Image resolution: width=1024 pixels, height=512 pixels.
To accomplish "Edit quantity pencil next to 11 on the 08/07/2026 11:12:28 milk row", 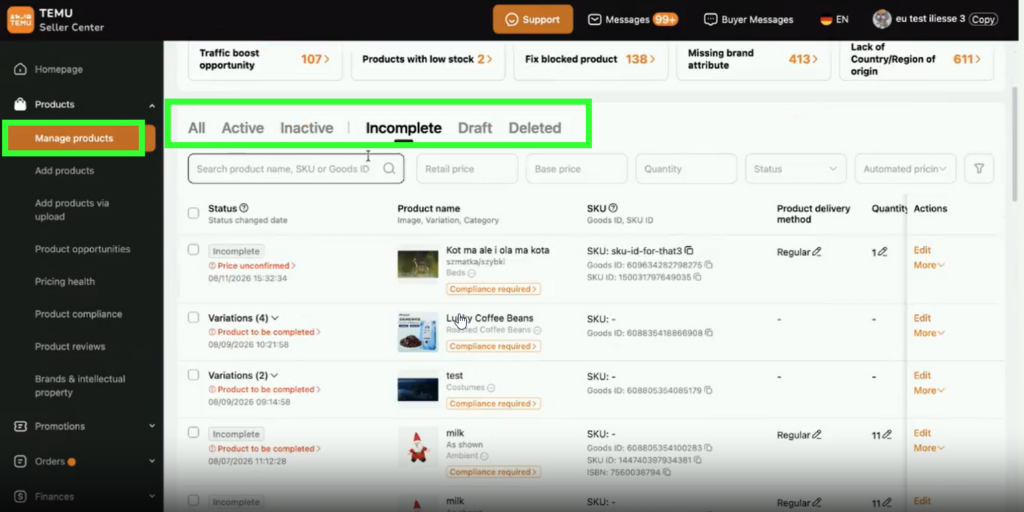I will 886,434.
